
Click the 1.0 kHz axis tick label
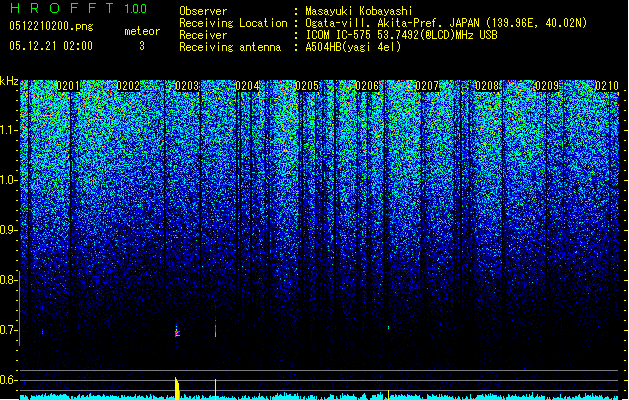[x=9, y=180]
